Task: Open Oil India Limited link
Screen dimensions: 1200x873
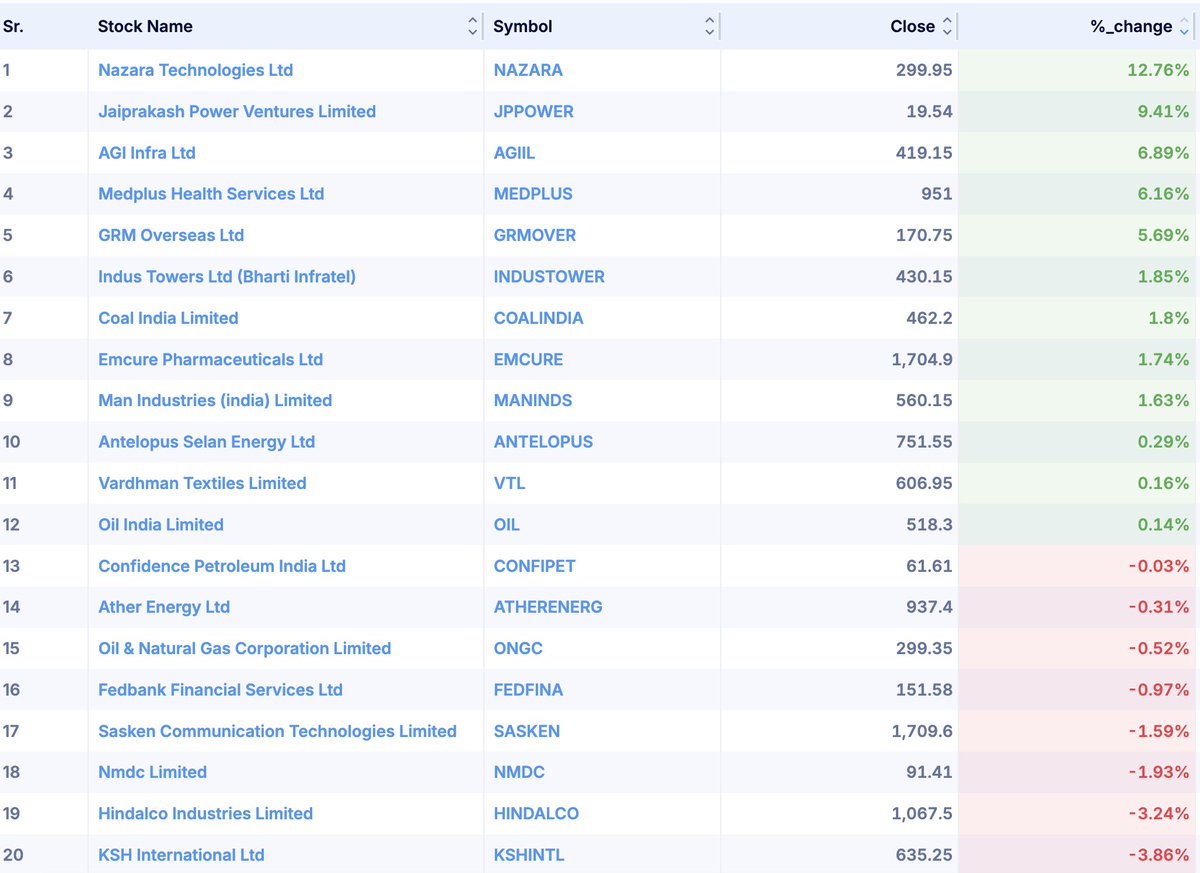Action: click(x=161, y=524)
